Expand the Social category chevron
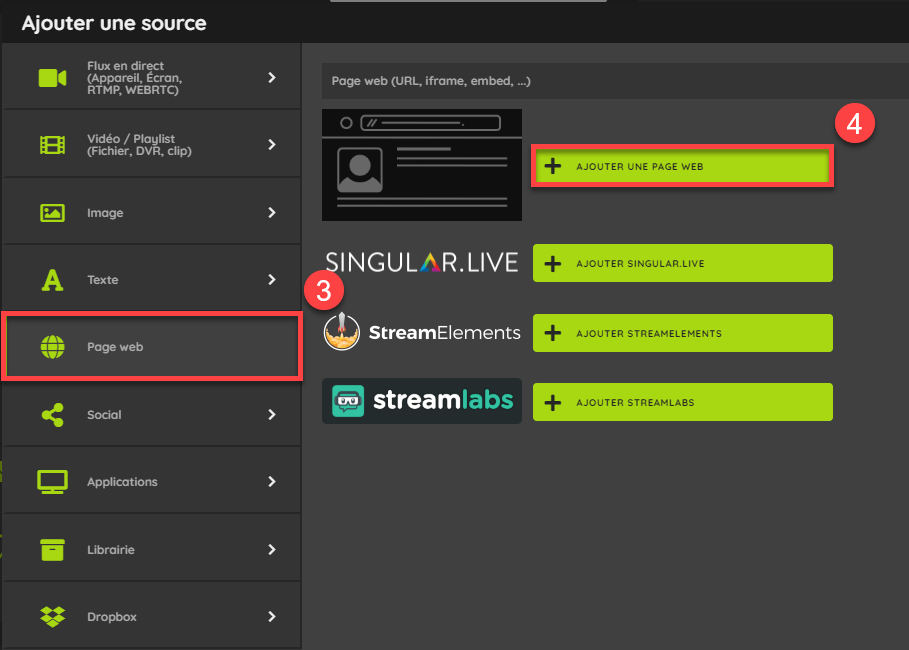The height and width of the screenshot is (650, 909). coord(272,415)
